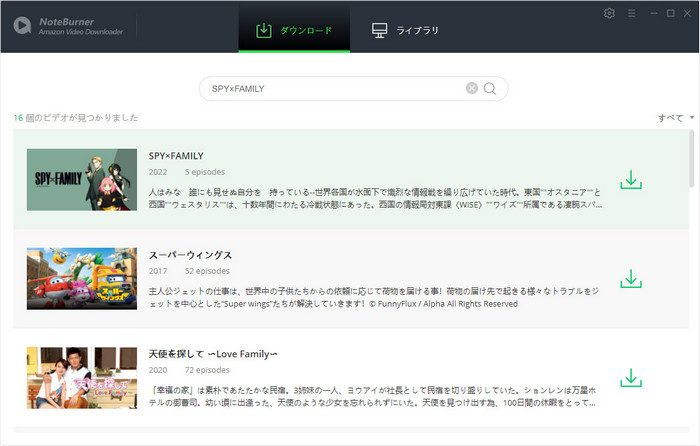Download the スーパーウィングス series
Screen dimensions: 700x446
(x=631, y=279)
